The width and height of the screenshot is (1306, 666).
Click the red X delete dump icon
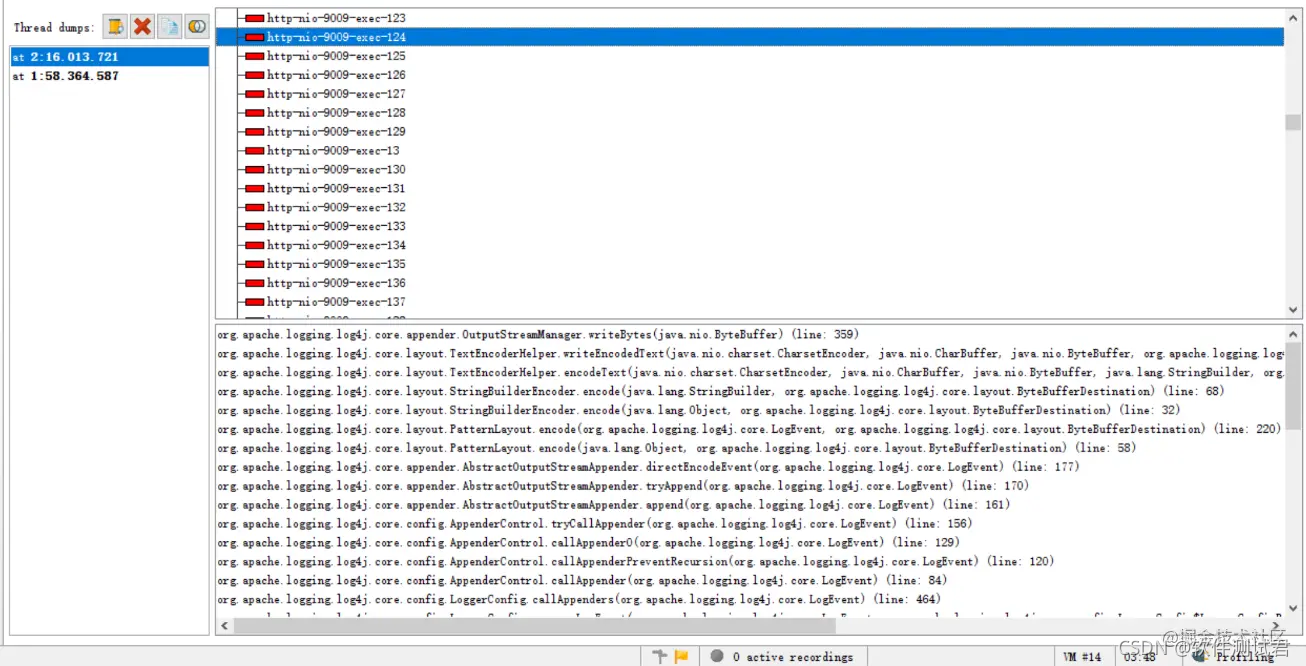point(143,27)
